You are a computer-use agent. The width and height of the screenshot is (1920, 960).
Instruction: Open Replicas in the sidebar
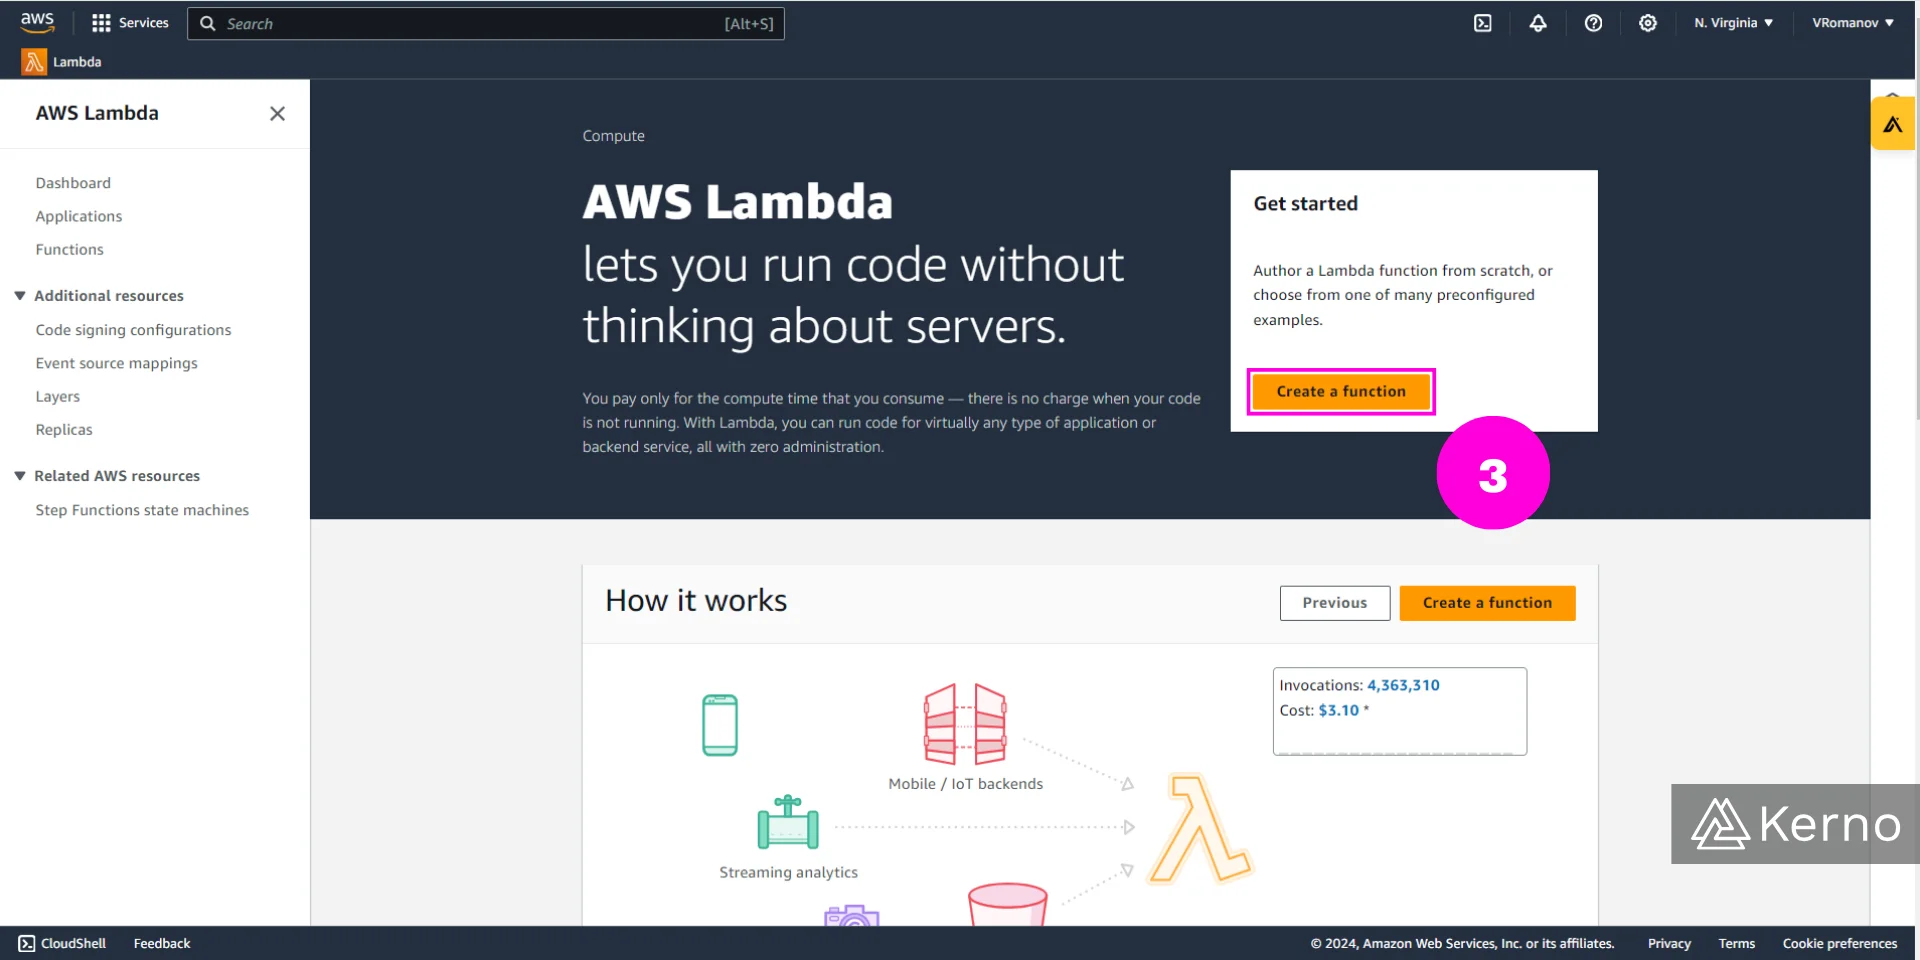(x=64, y=429)
